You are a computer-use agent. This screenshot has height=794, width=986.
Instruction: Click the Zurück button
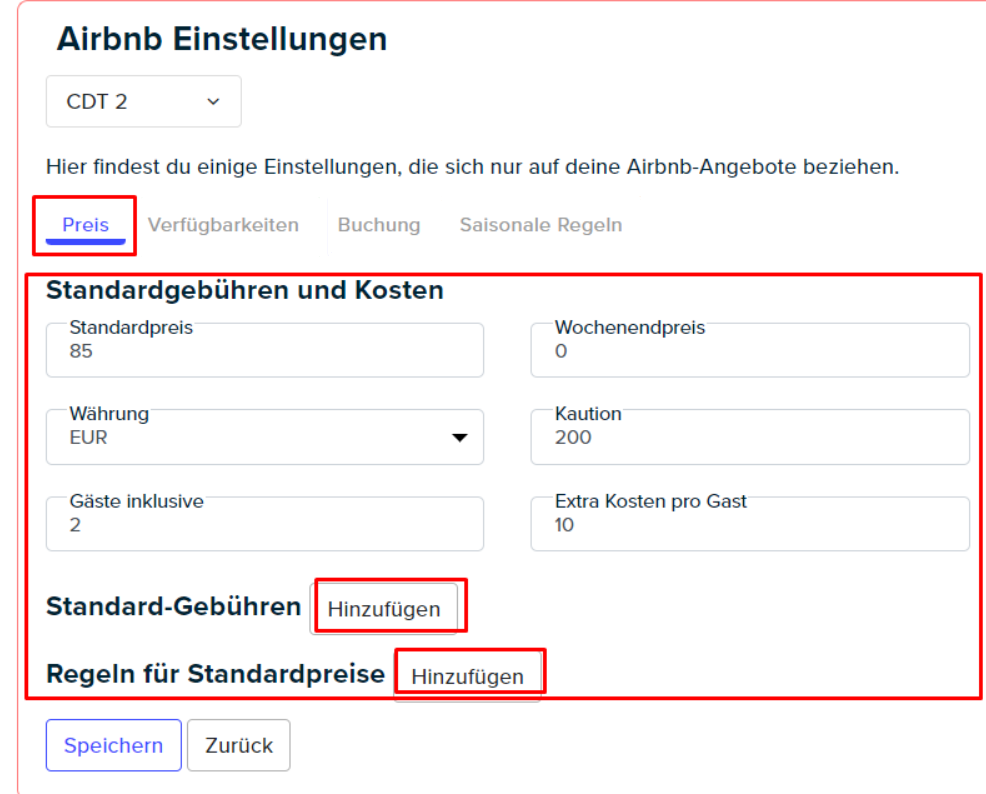(x=238, y=745)
